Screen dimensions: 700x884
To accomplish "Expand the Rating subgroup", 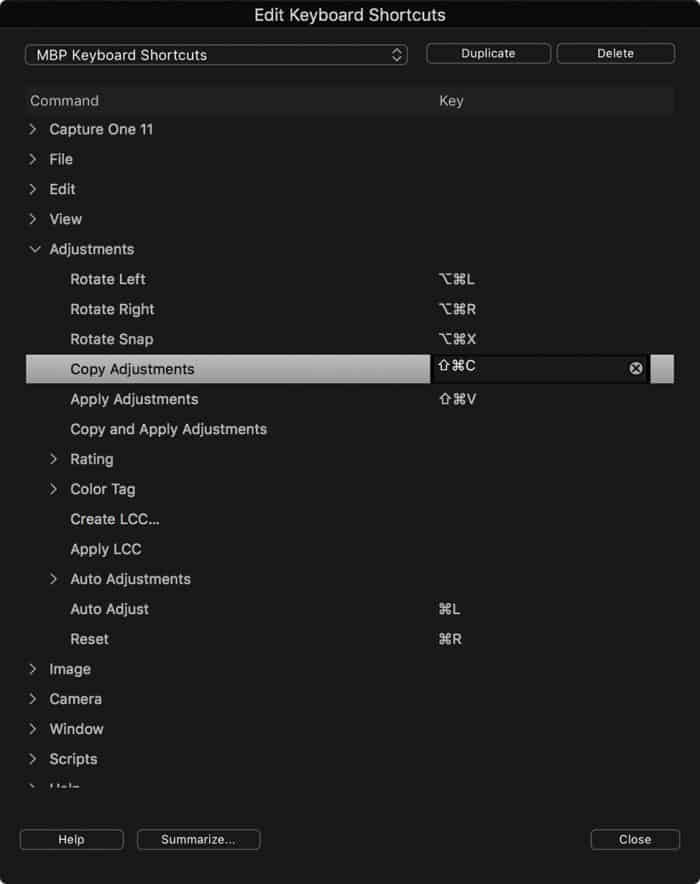I will click(x=54, y=459).
